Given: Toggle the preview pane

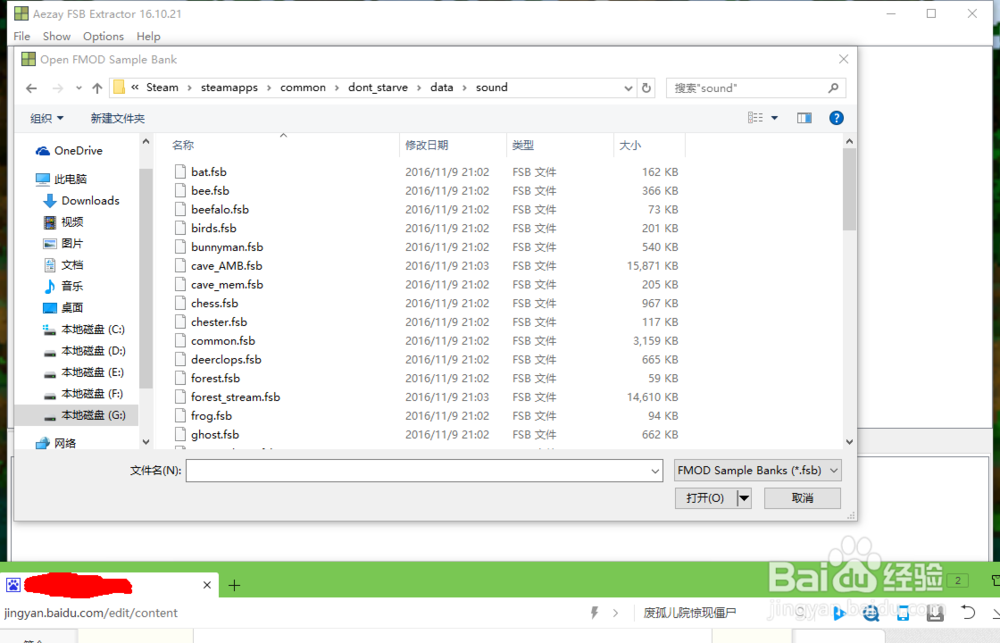Looking at the screenshot, I should (x=804, y=118).
